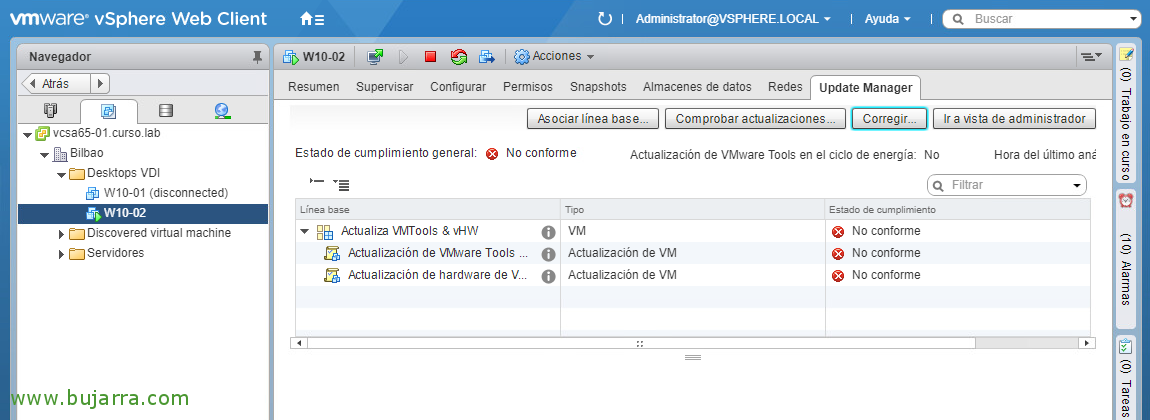Screen dimensions: 1150x420
Task: Click the horizontal scrollbar in baseline table
Action: point(642,343)
